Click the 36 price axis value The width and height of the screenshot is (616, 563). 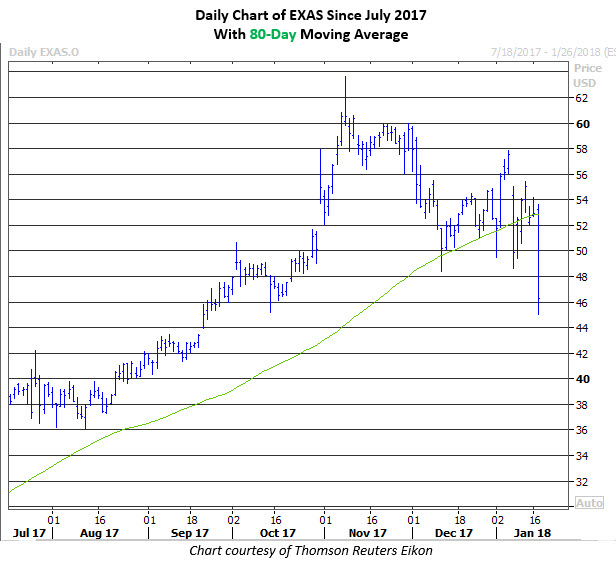(582, 430)
